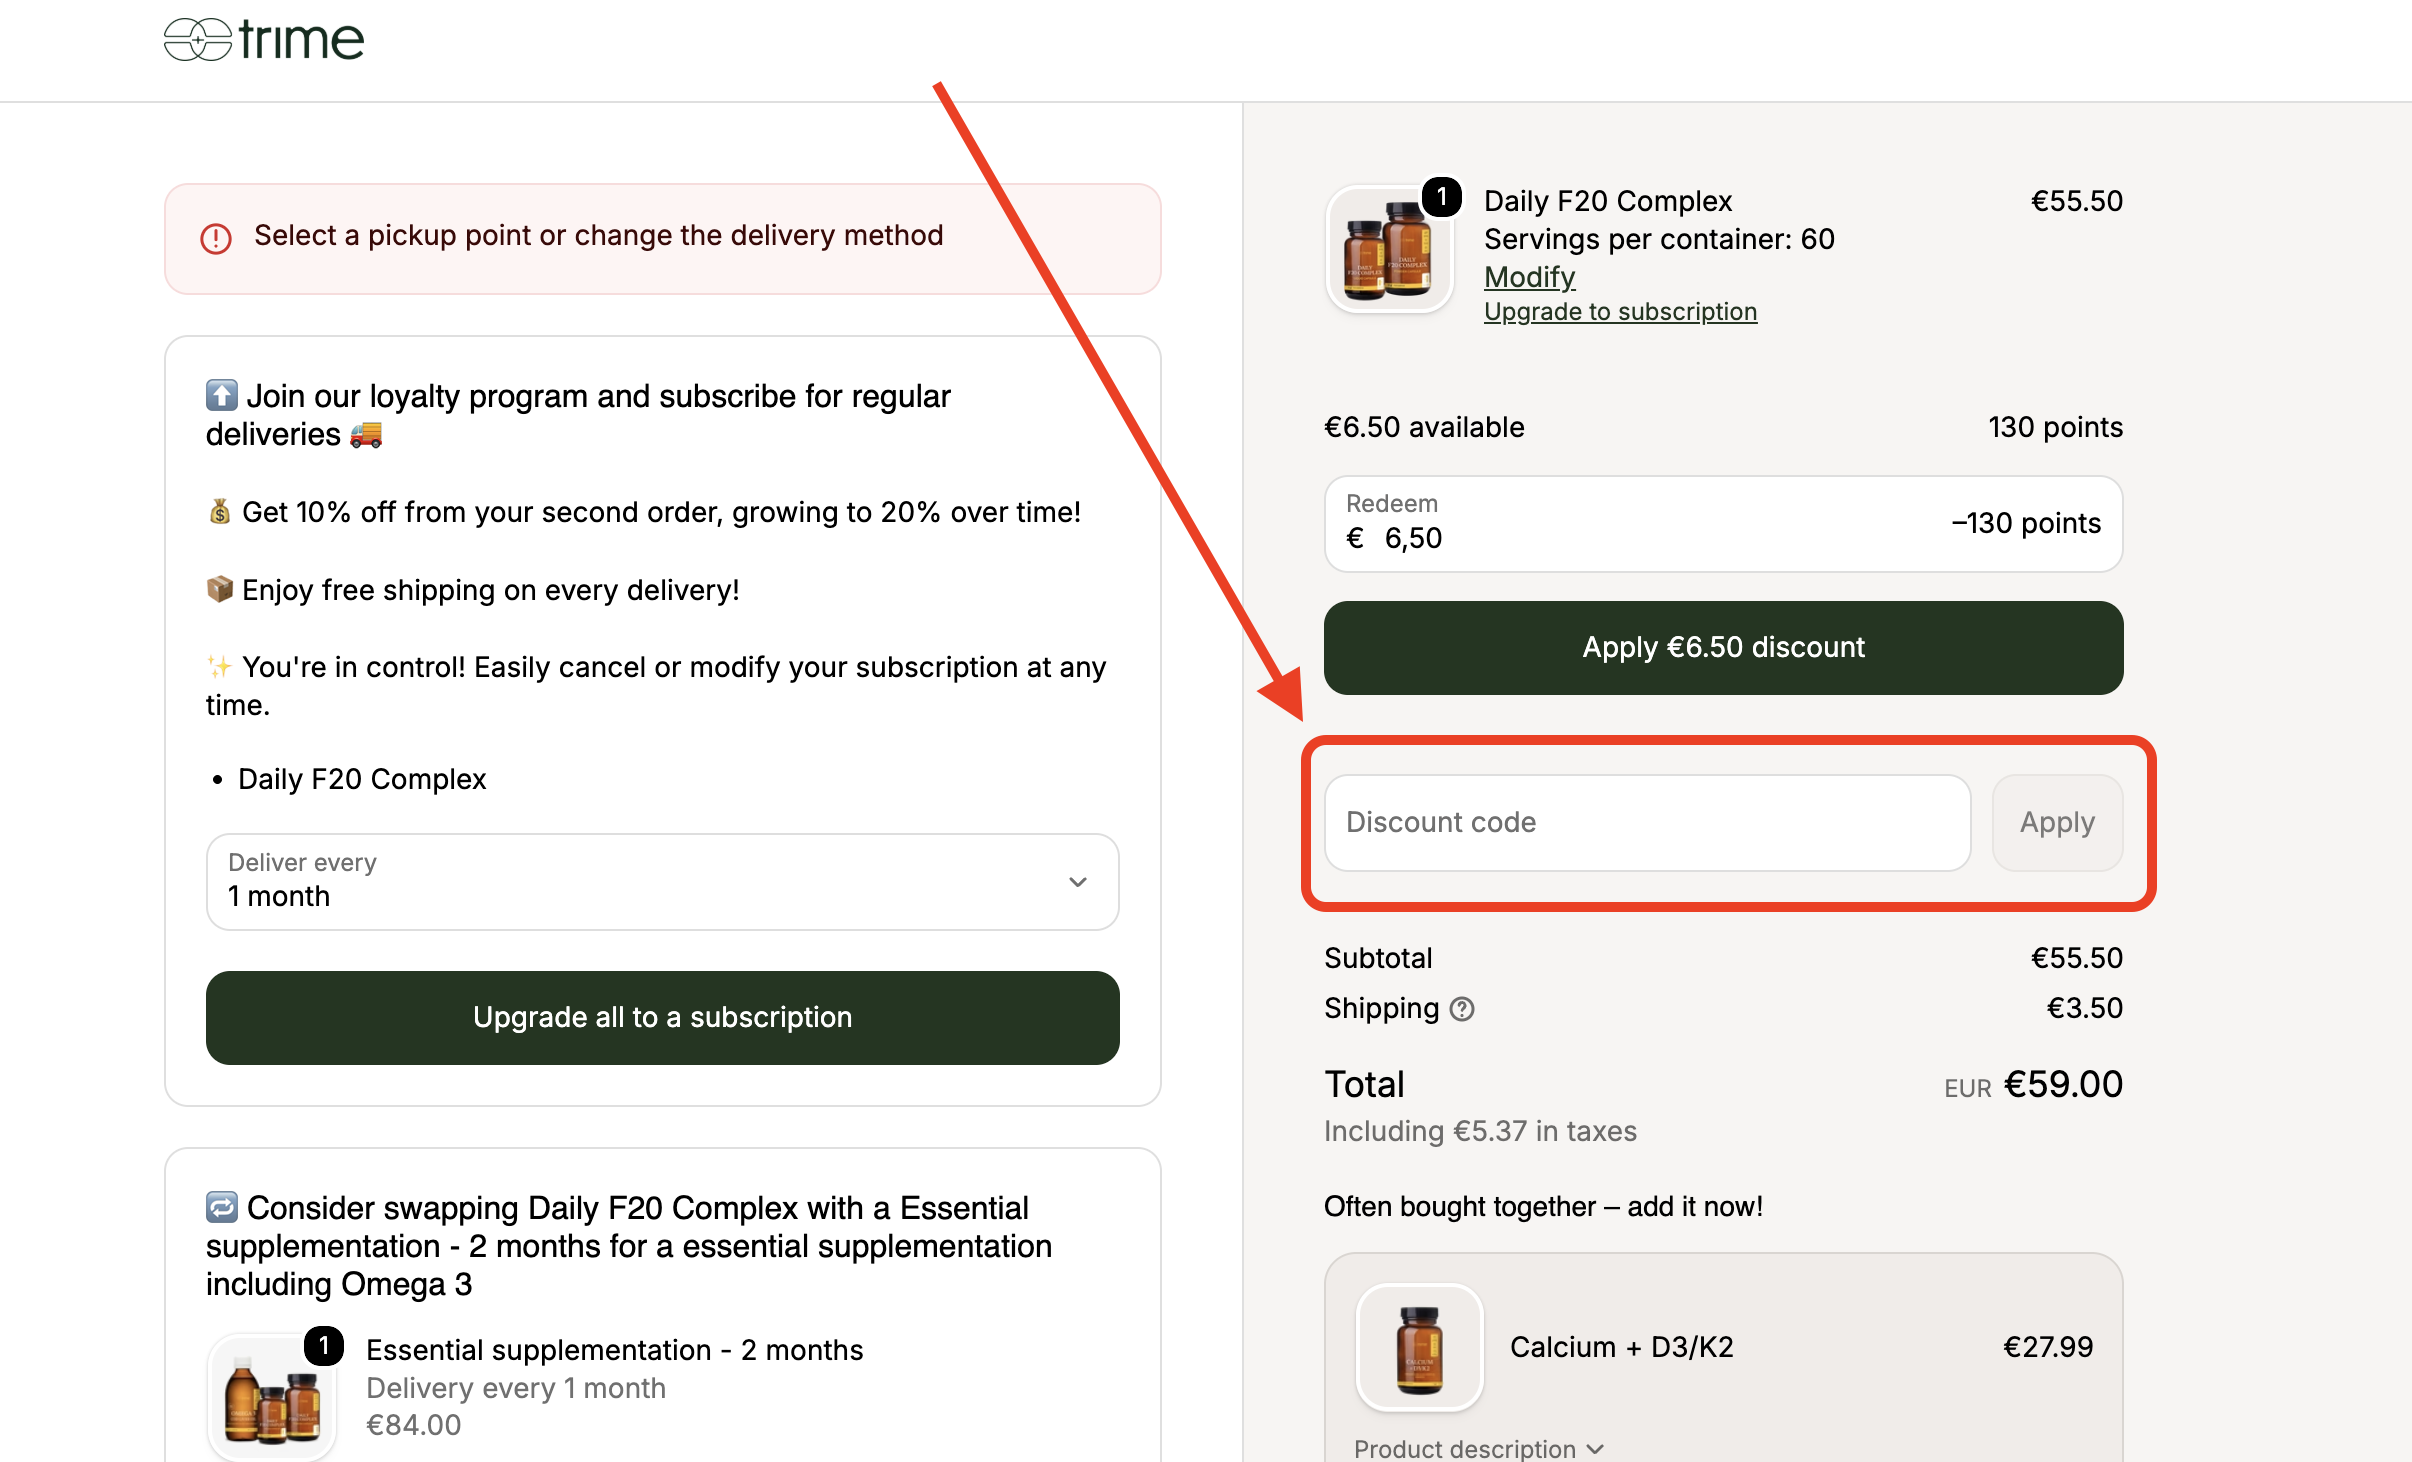Click the Apply discount code button
This screenshot has height=1462, width=2412.
point(2057,823)
